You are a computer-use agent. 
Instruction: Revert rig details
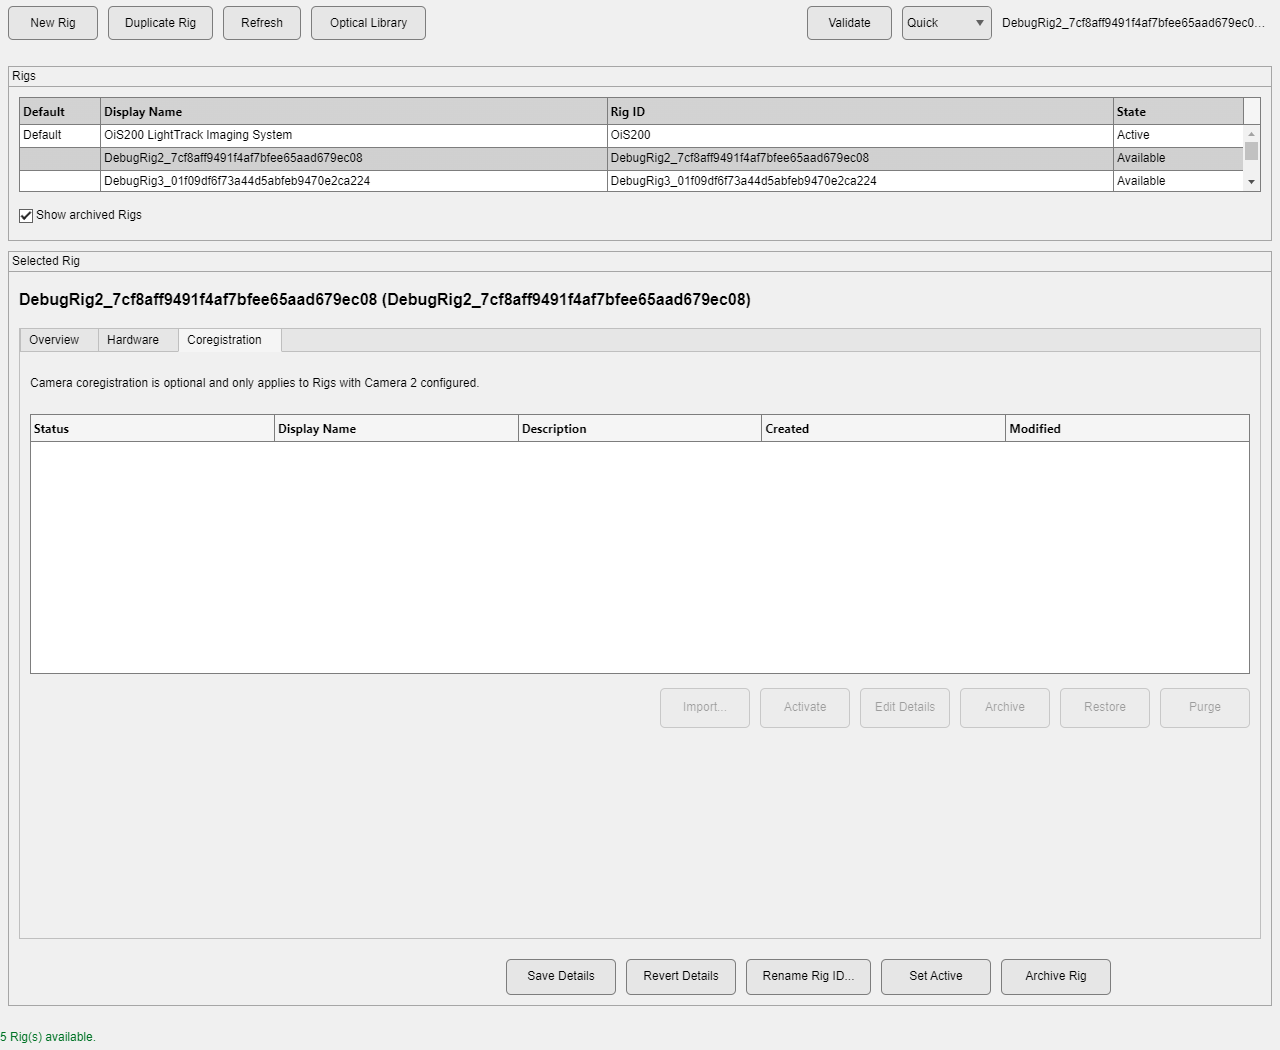pos(681,977)
